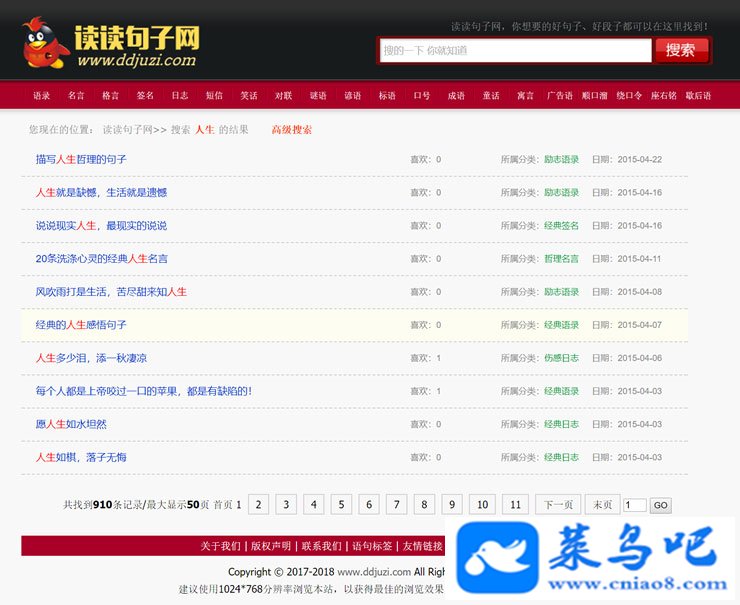Image resolution: width=740 pixels, height=605 pixels.
Task: Go to results page 2
Action: coord(259,504)
